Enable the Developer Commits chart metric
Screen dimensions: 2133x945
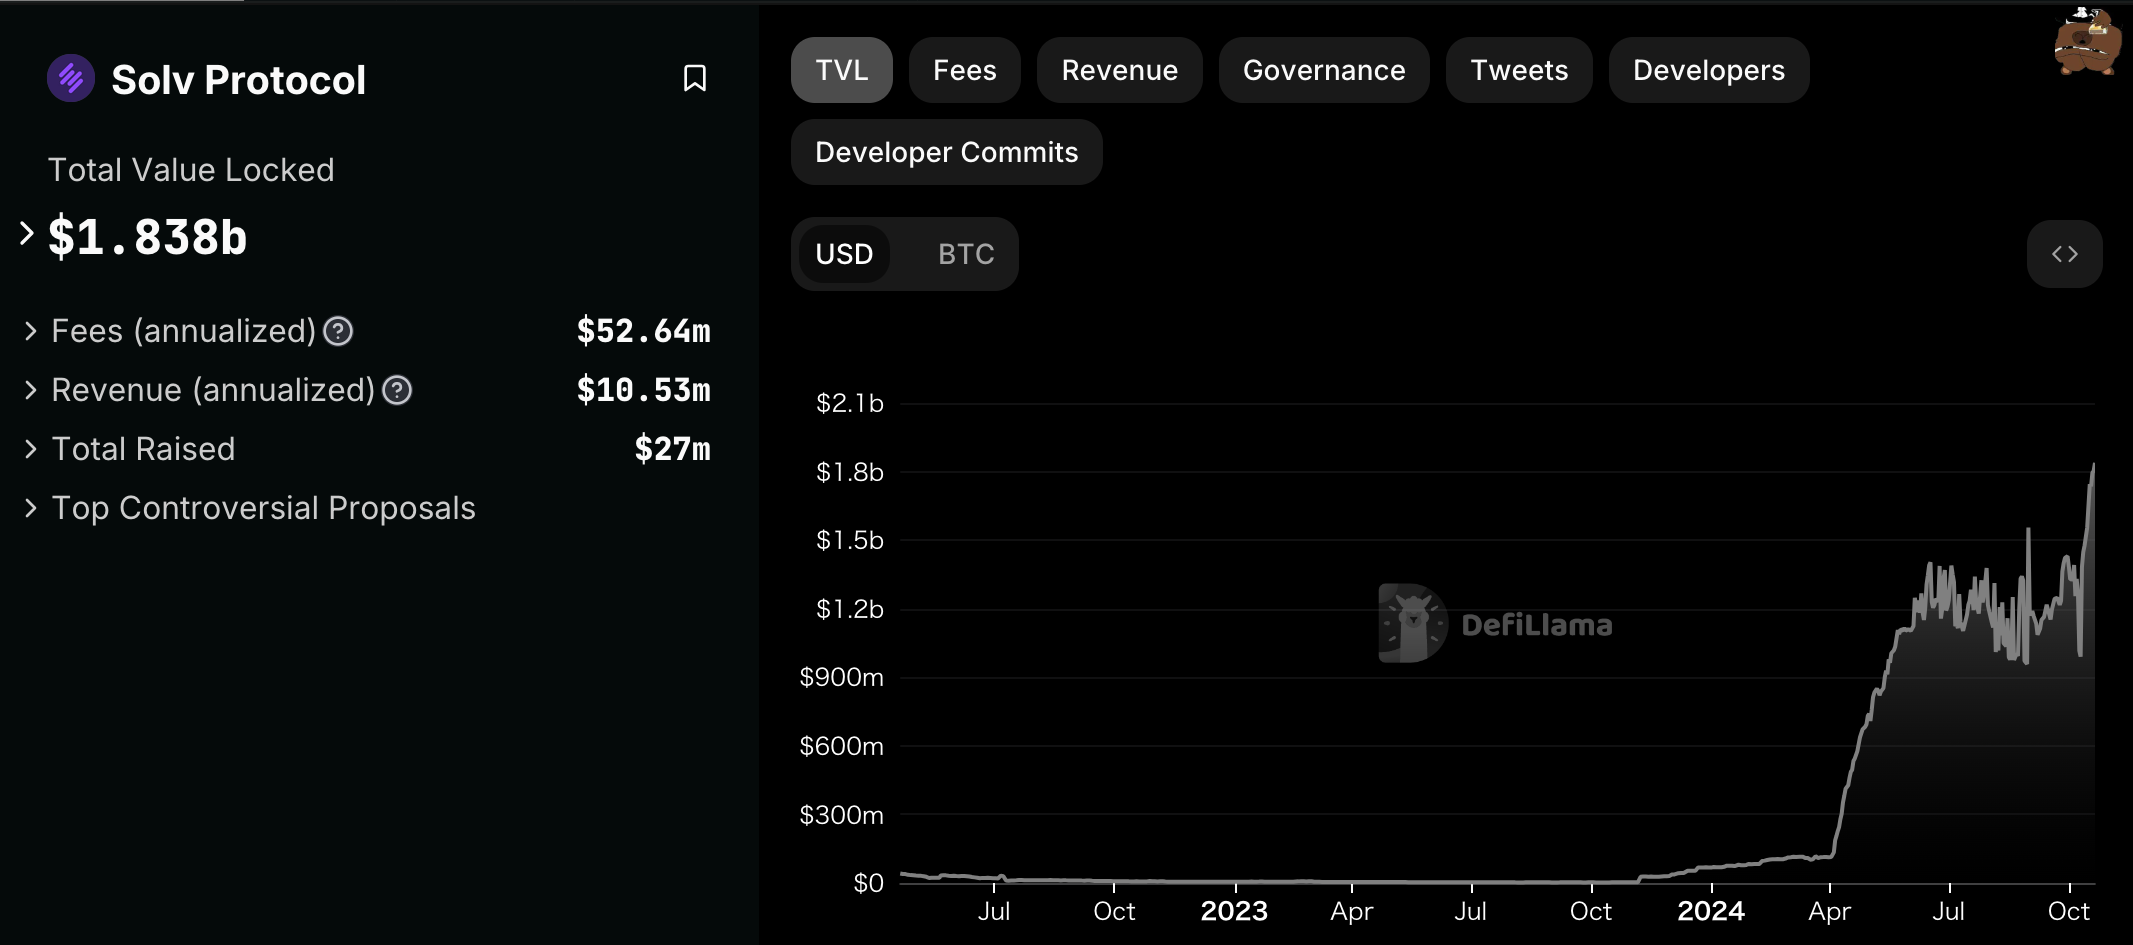point(947,152)
